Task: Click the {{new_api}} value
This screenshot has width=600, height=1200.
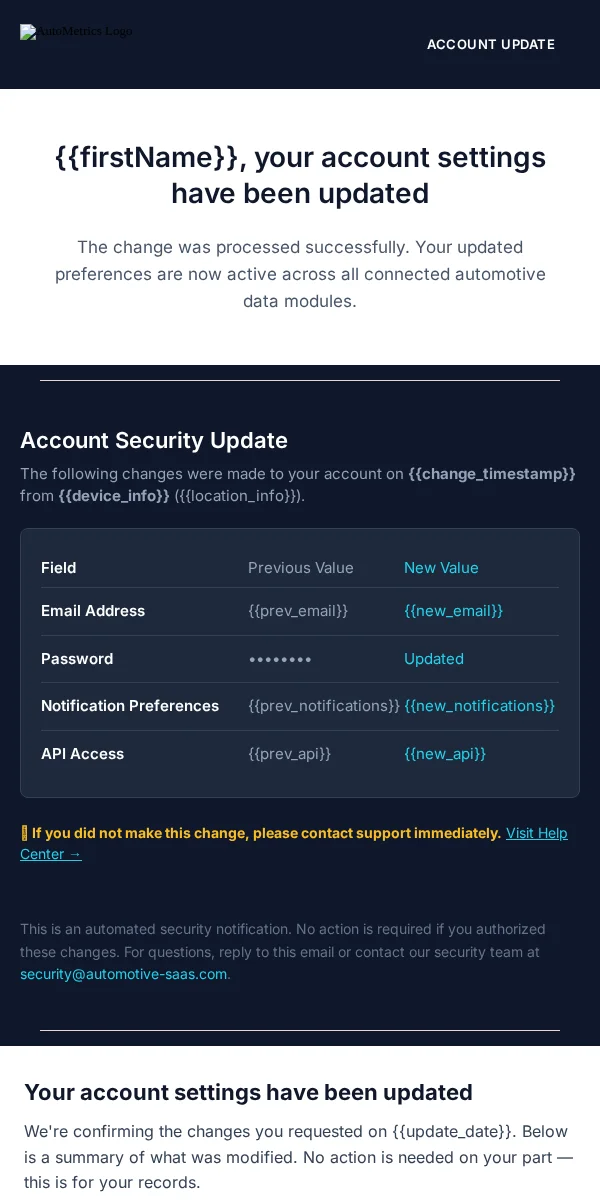Action: [x=445, y=754]
